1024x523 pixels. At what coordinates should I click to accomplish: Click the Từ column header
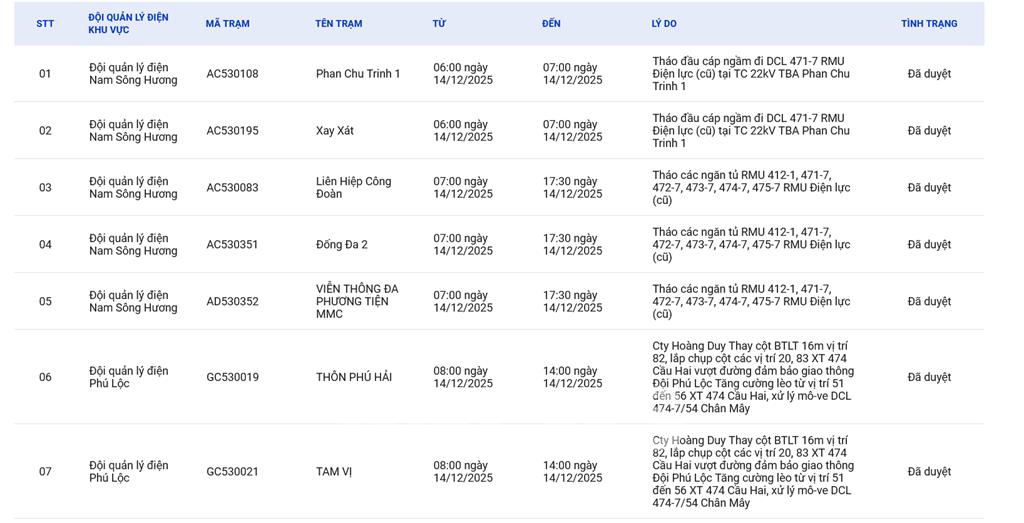[439, 23]
